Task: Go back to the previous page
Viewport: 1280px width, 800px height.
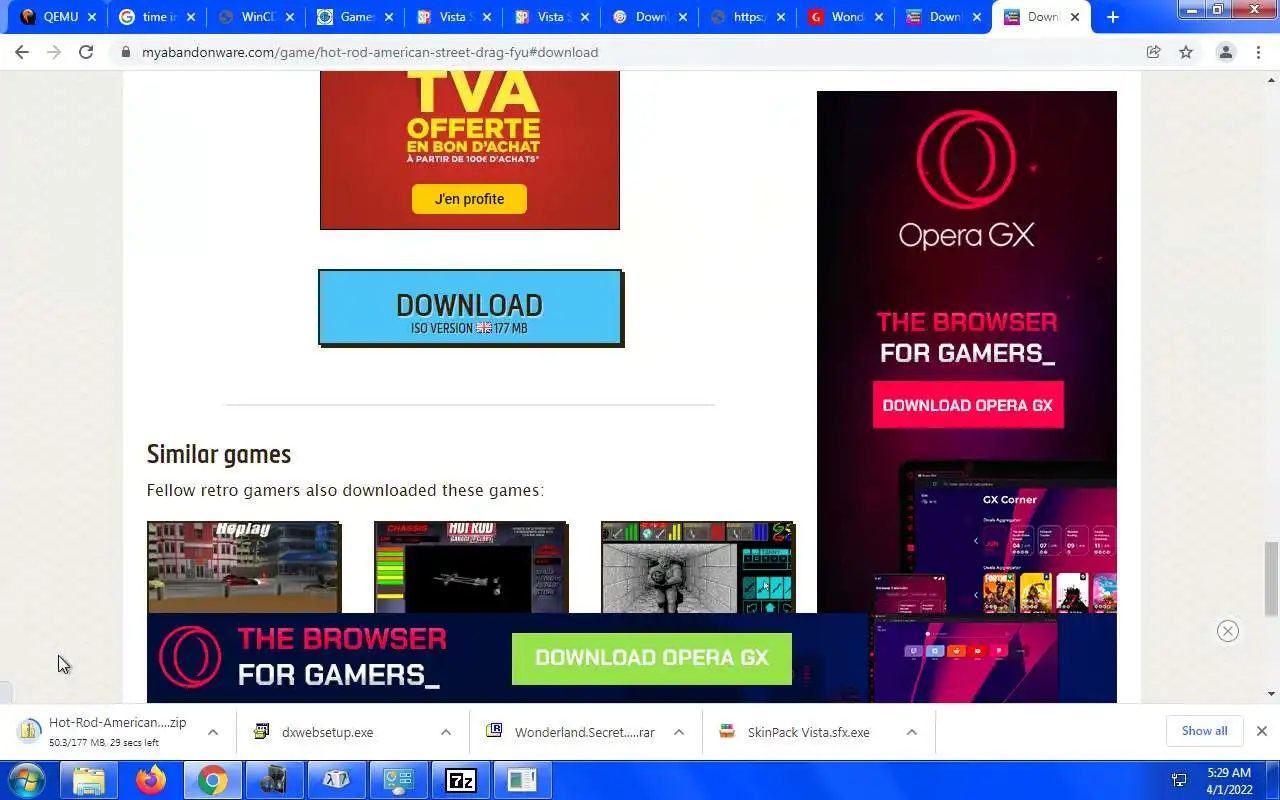Action: (x=22, y=52)
